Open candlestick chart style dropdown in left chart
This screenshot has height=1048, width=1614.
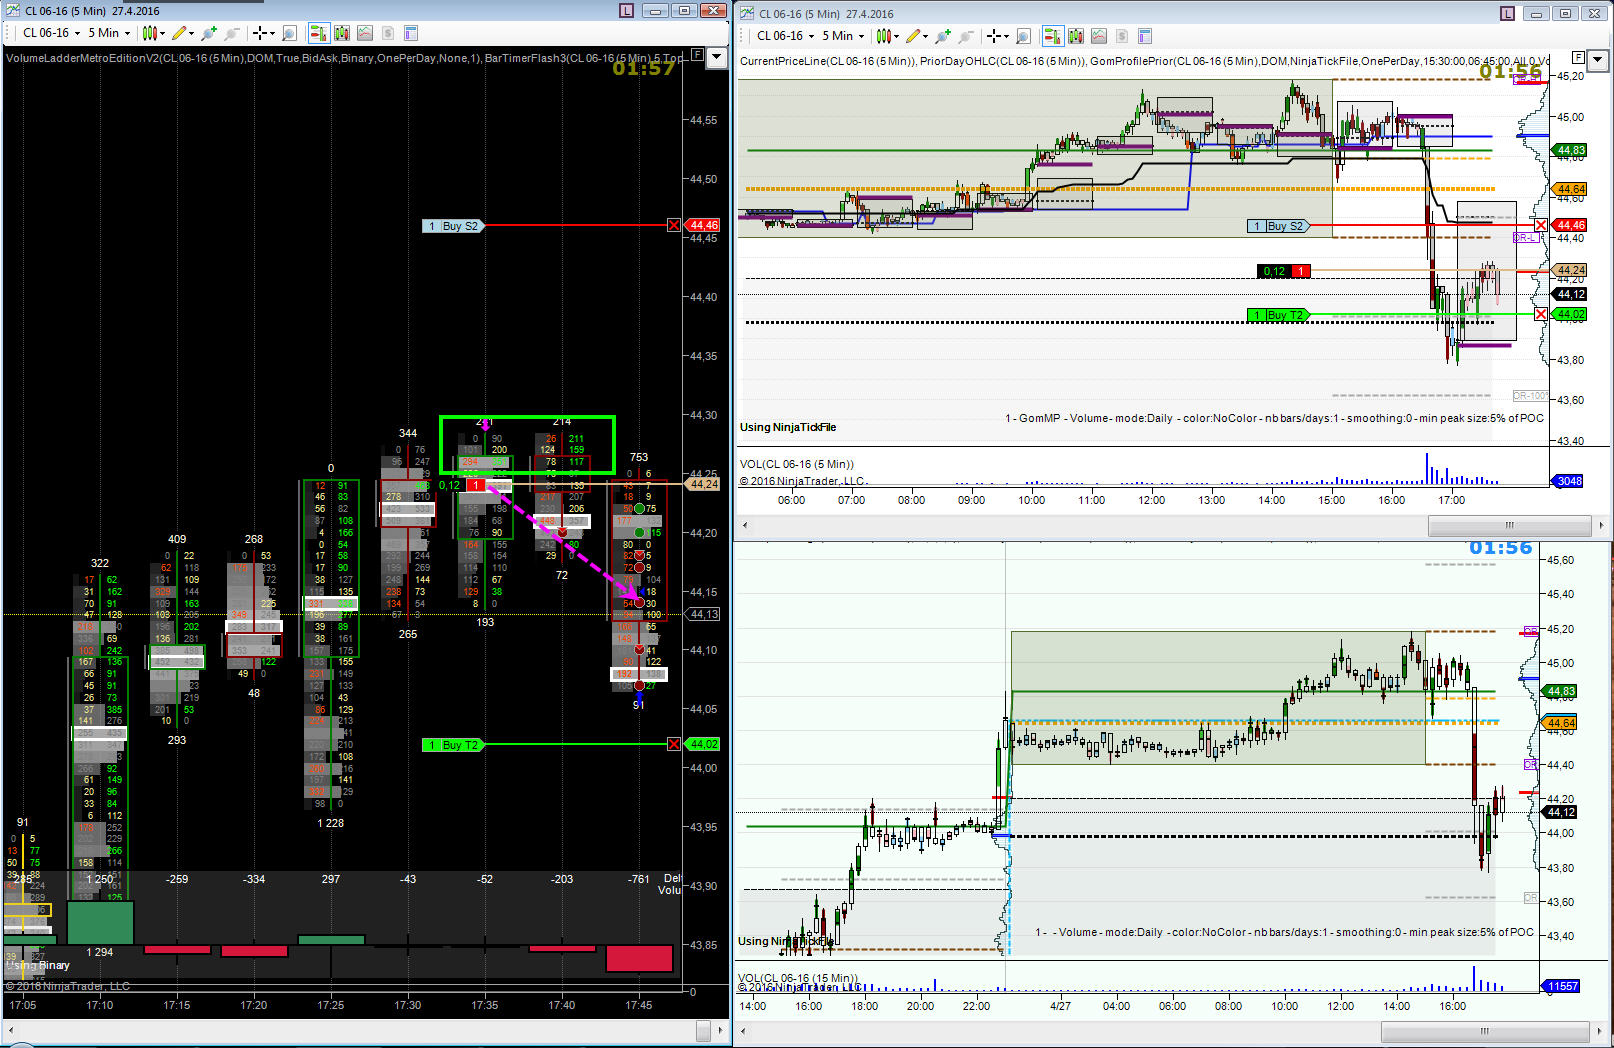tap(153, 33)
